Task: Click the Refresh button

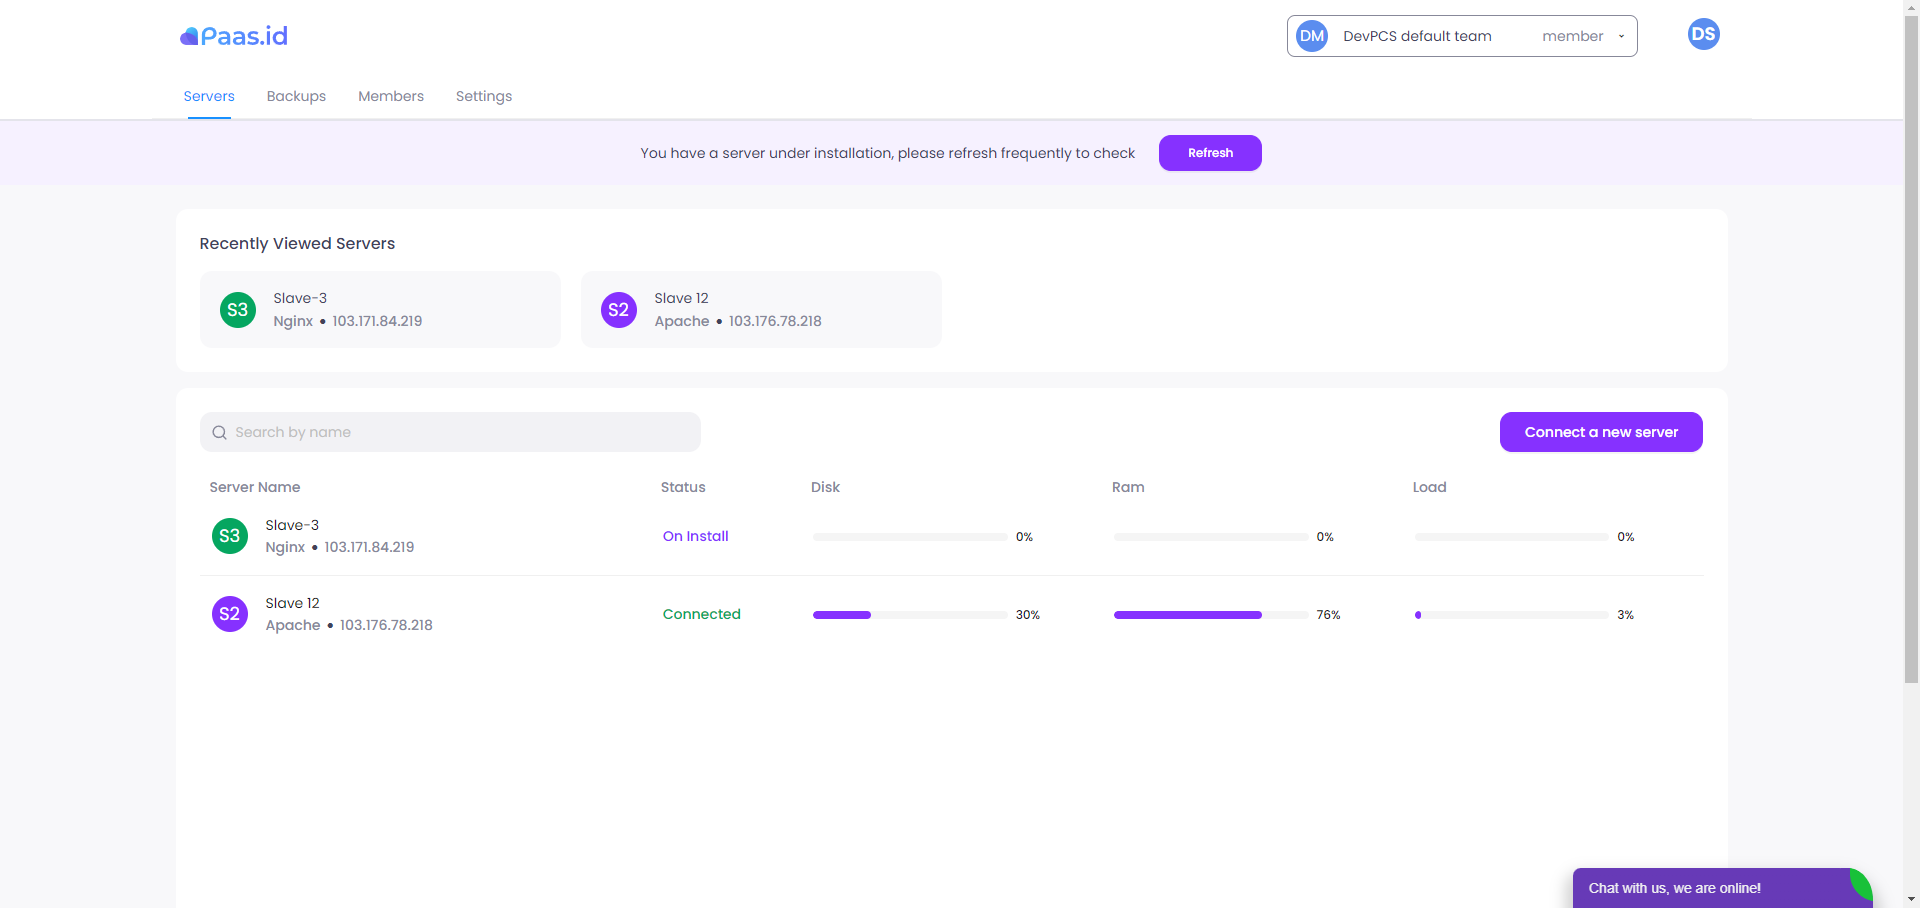Action: [x=1210, y=153]
